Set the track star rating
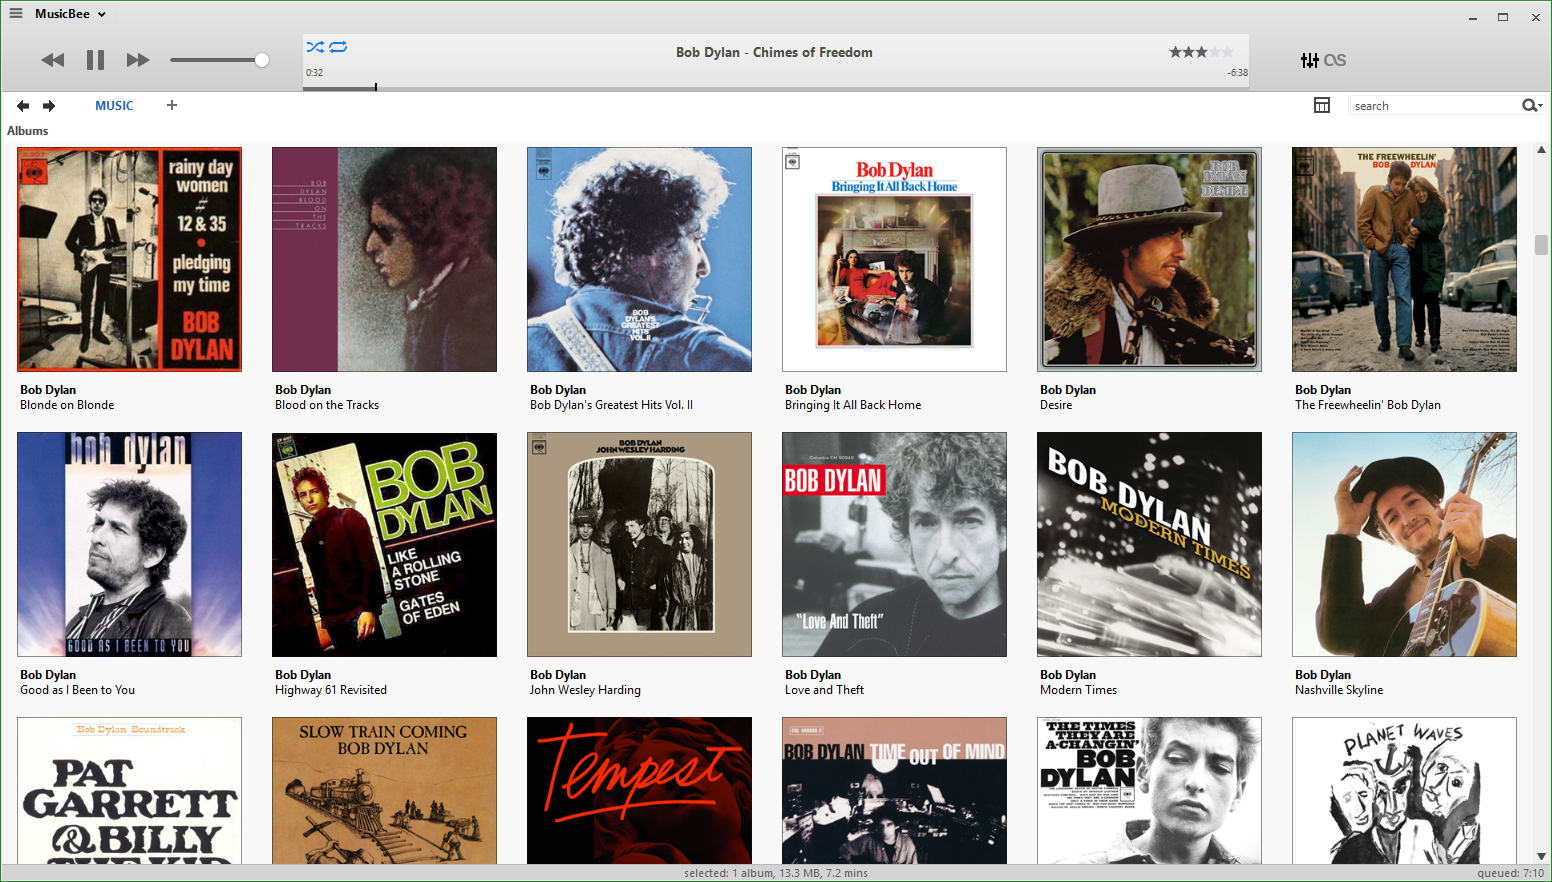 click(x=1202, y=52)
